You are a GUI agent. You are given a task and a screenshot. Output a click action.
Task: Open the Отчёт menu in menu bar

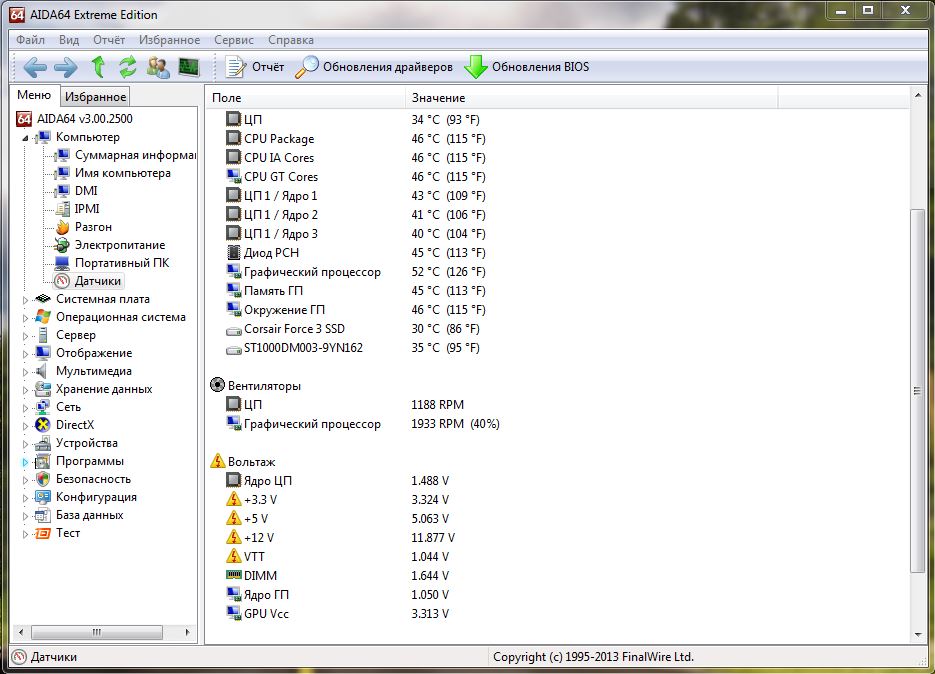point(109,40)
